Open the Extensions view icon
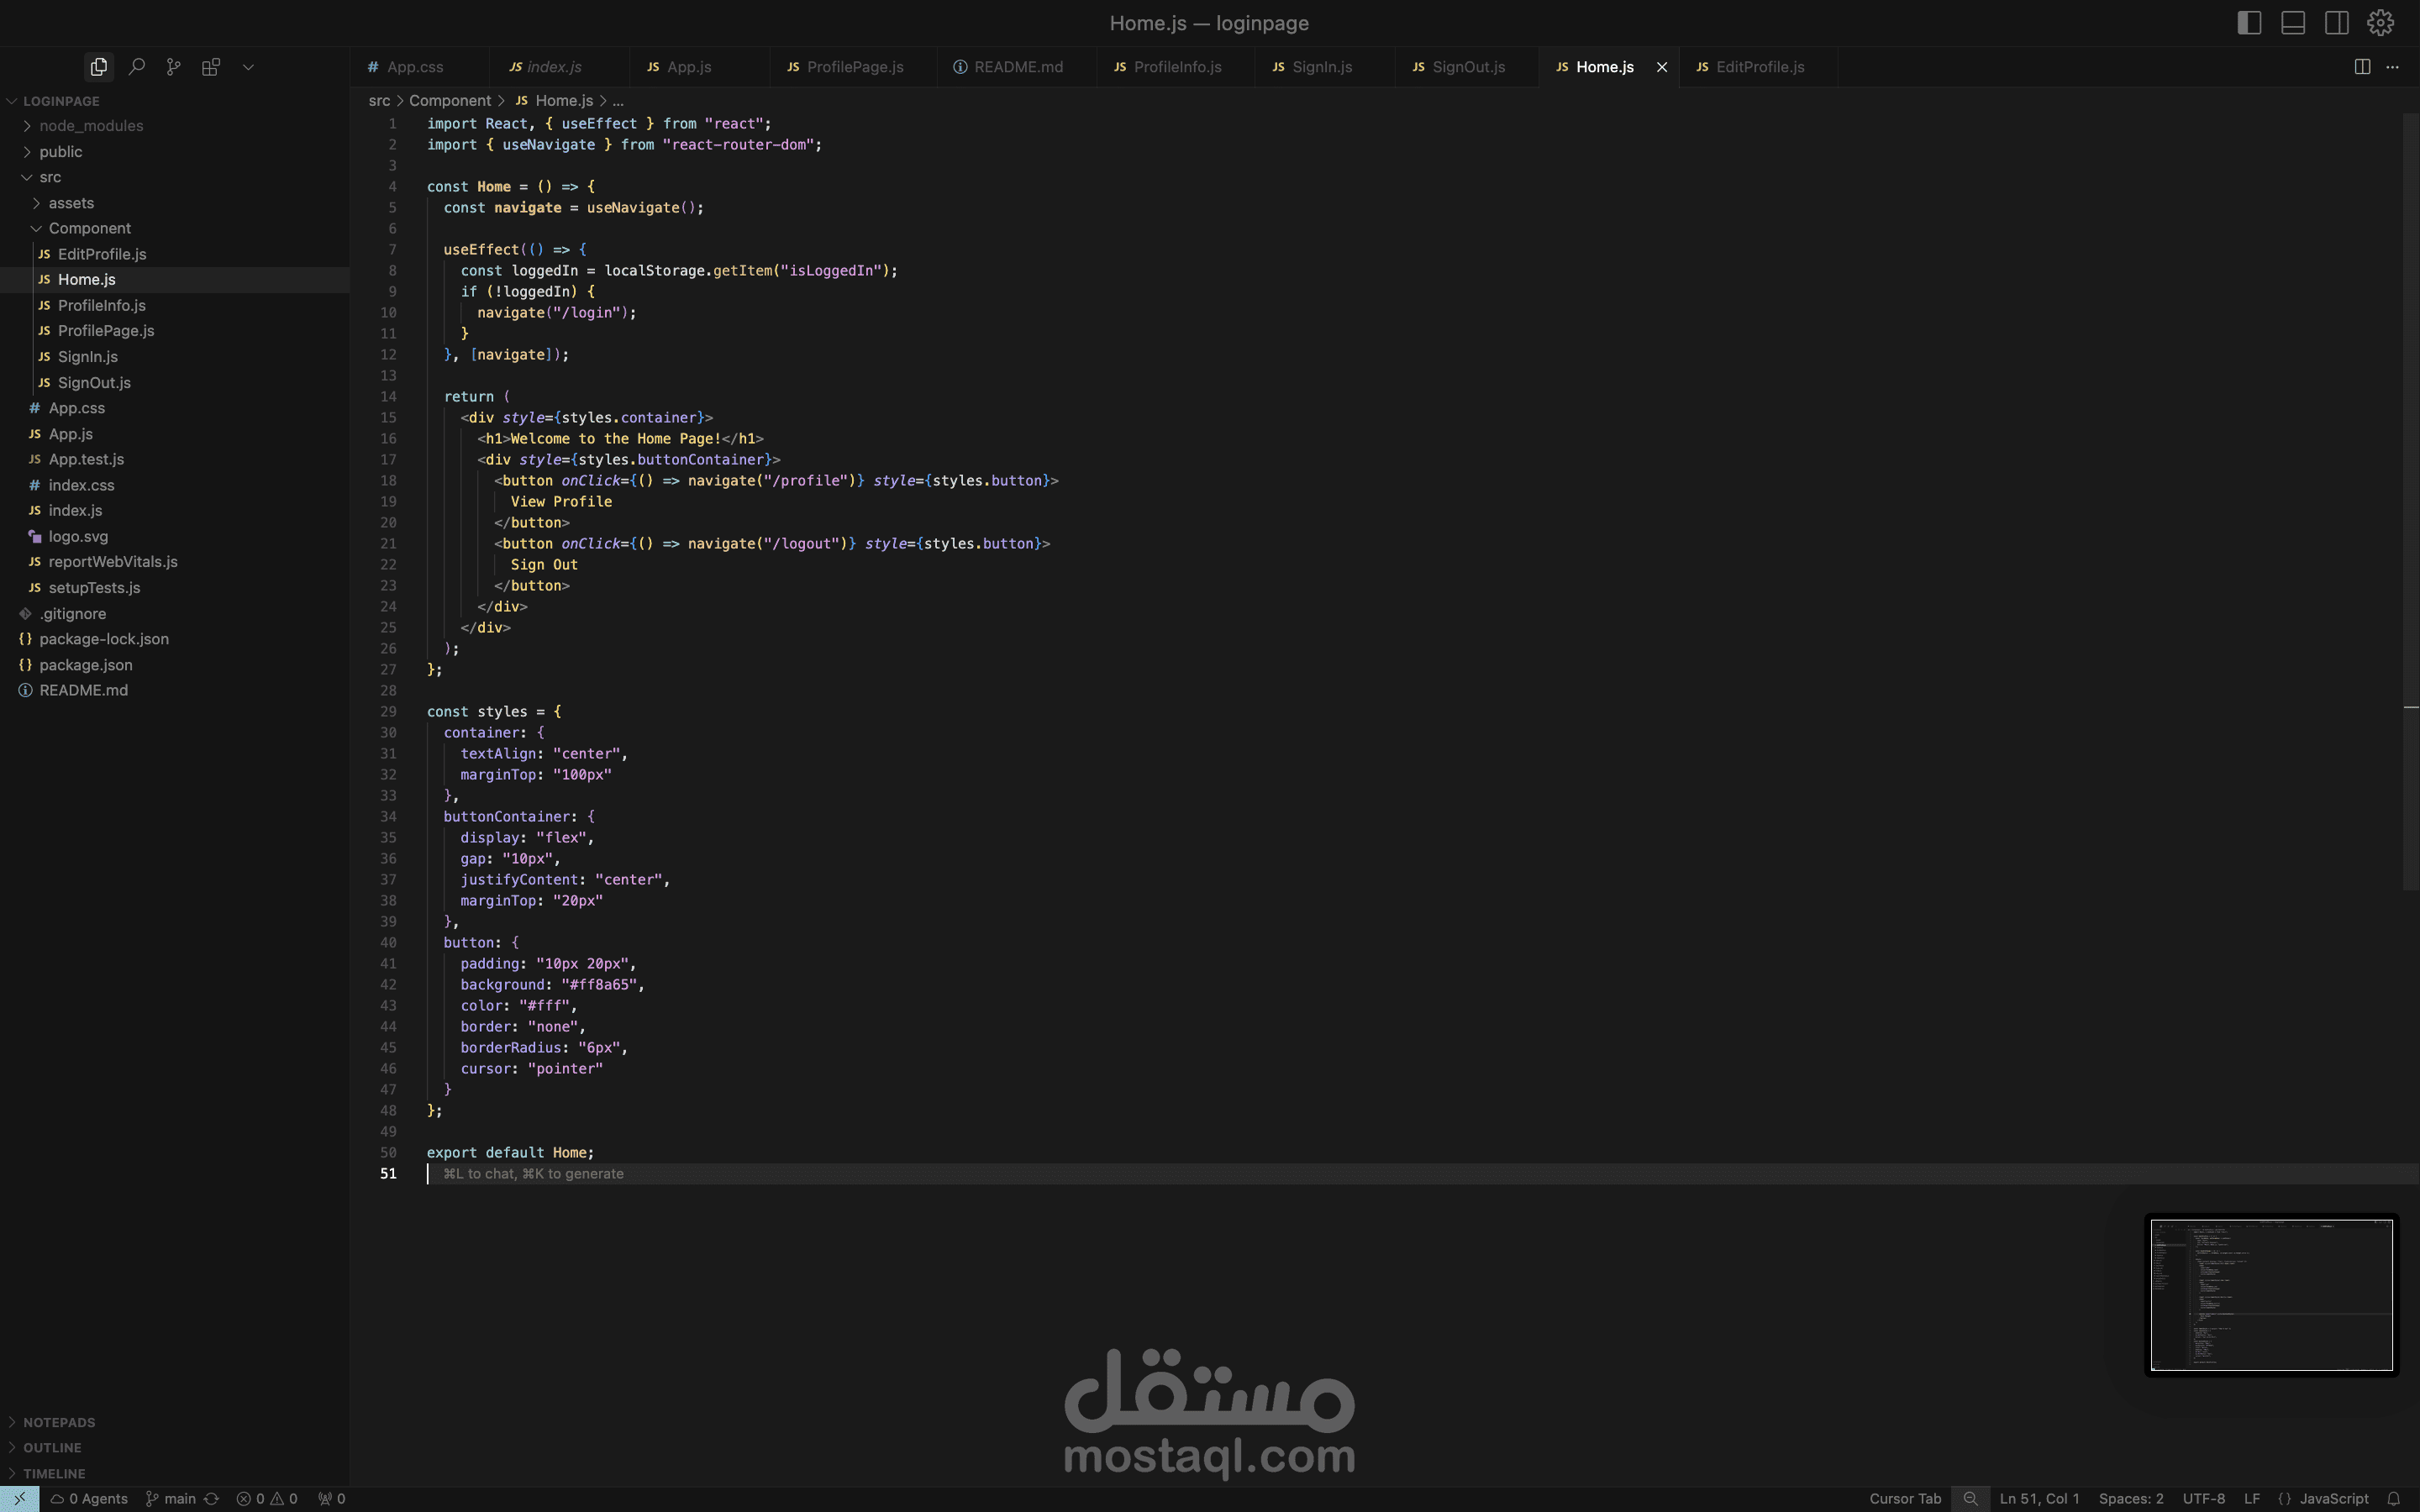 211,67
